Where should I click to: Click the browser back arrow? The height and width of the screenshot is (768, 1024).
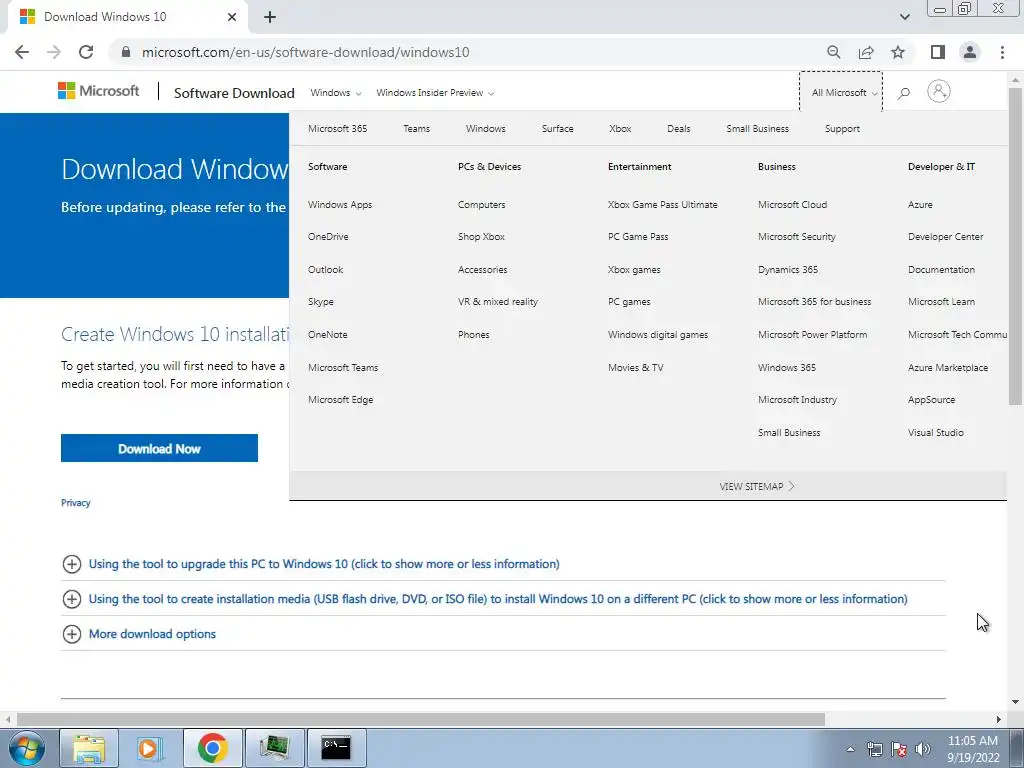[x=22, y=52]
